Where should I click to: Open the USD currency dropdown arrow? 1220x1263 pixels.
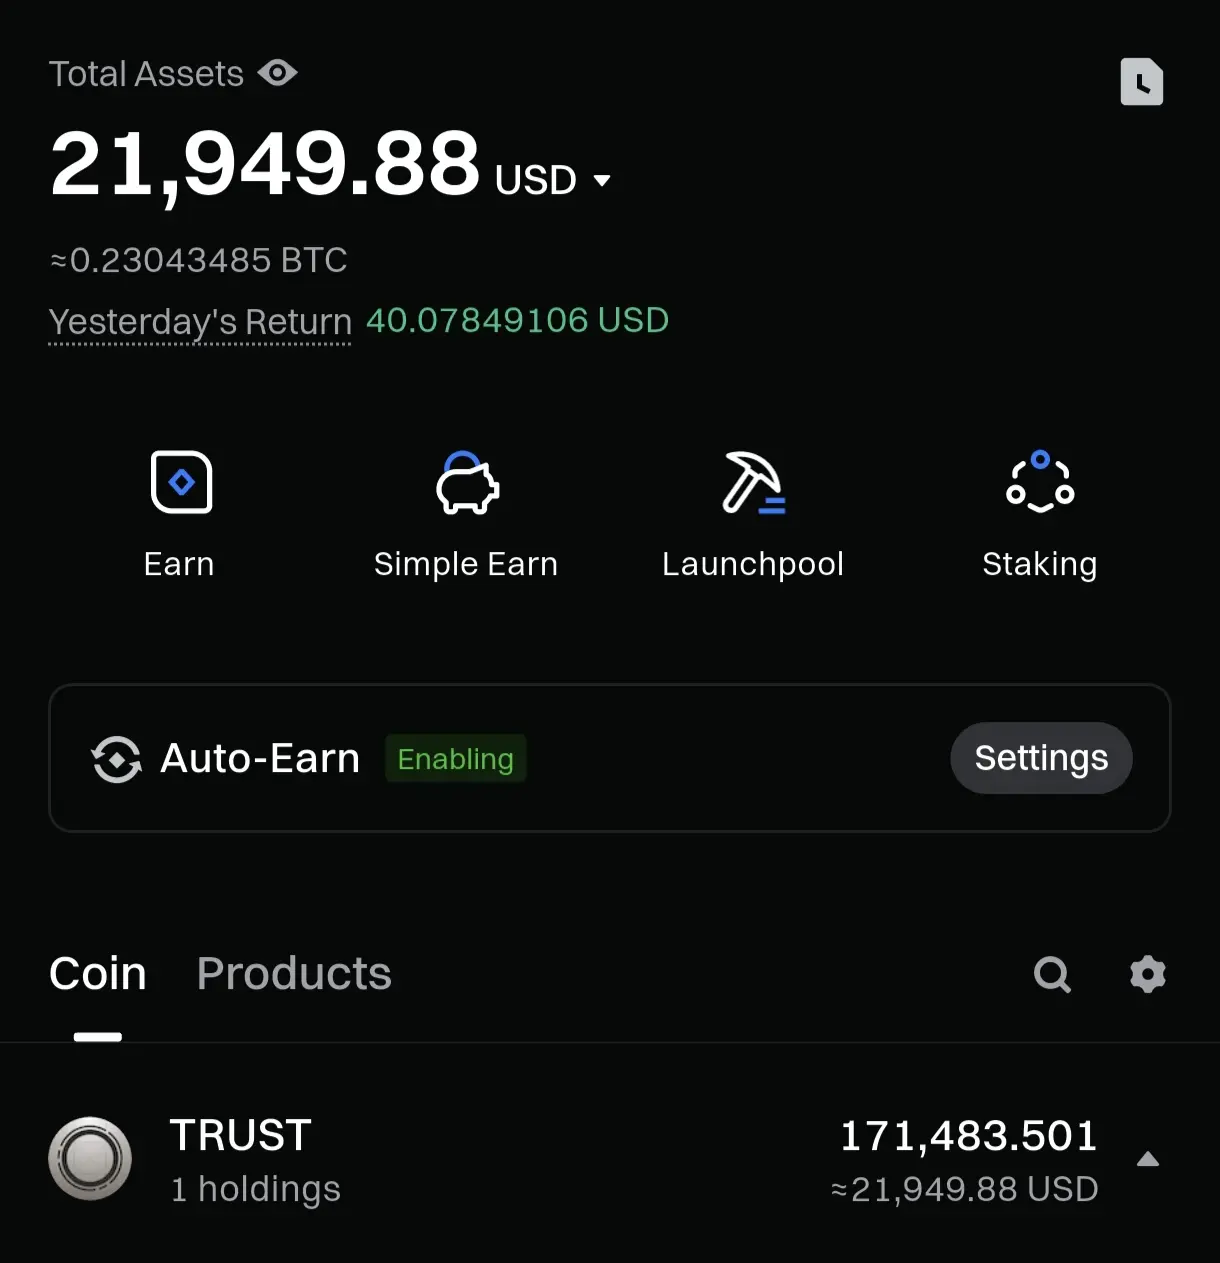602,181
